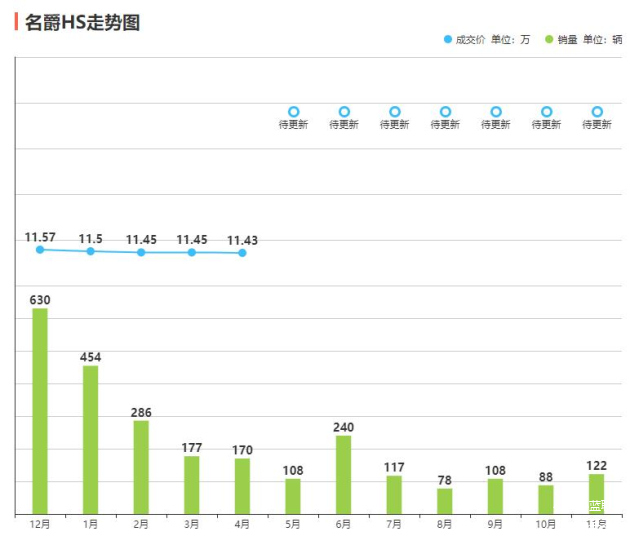Viewport: 630px width, 536px height.
Task: Select the 10月 sales bar labeled 88
Action: [x=546, y=499]
